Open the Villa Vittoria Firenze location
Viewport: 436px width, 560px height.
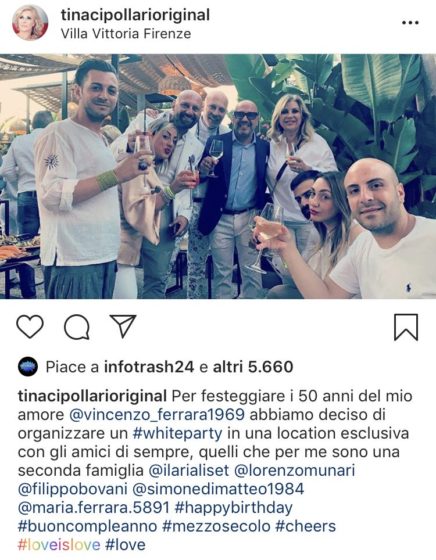(x=126, y=34)
